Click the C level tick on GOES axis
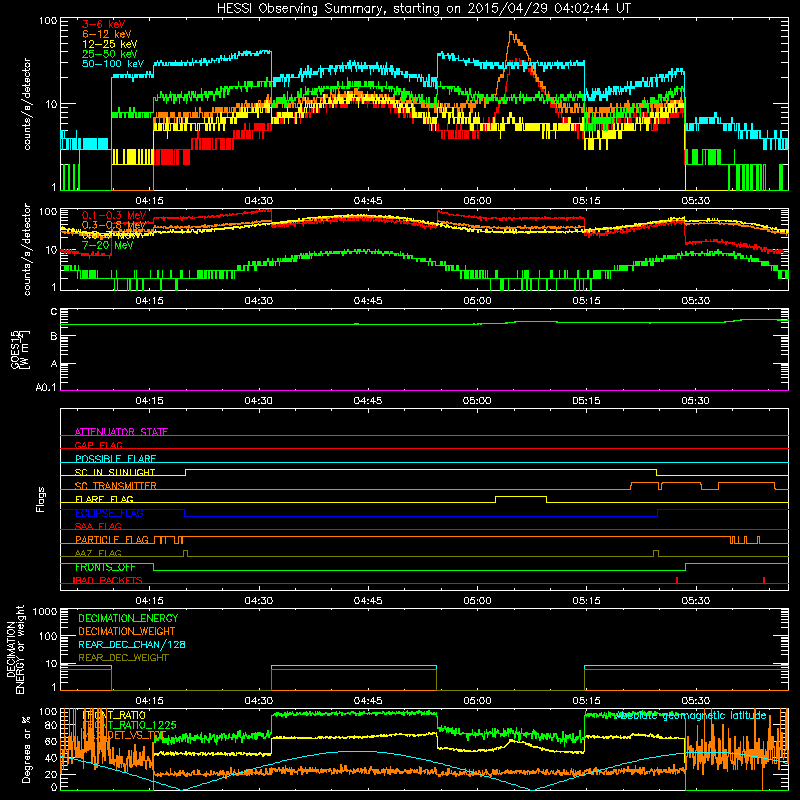 point(54,311)
